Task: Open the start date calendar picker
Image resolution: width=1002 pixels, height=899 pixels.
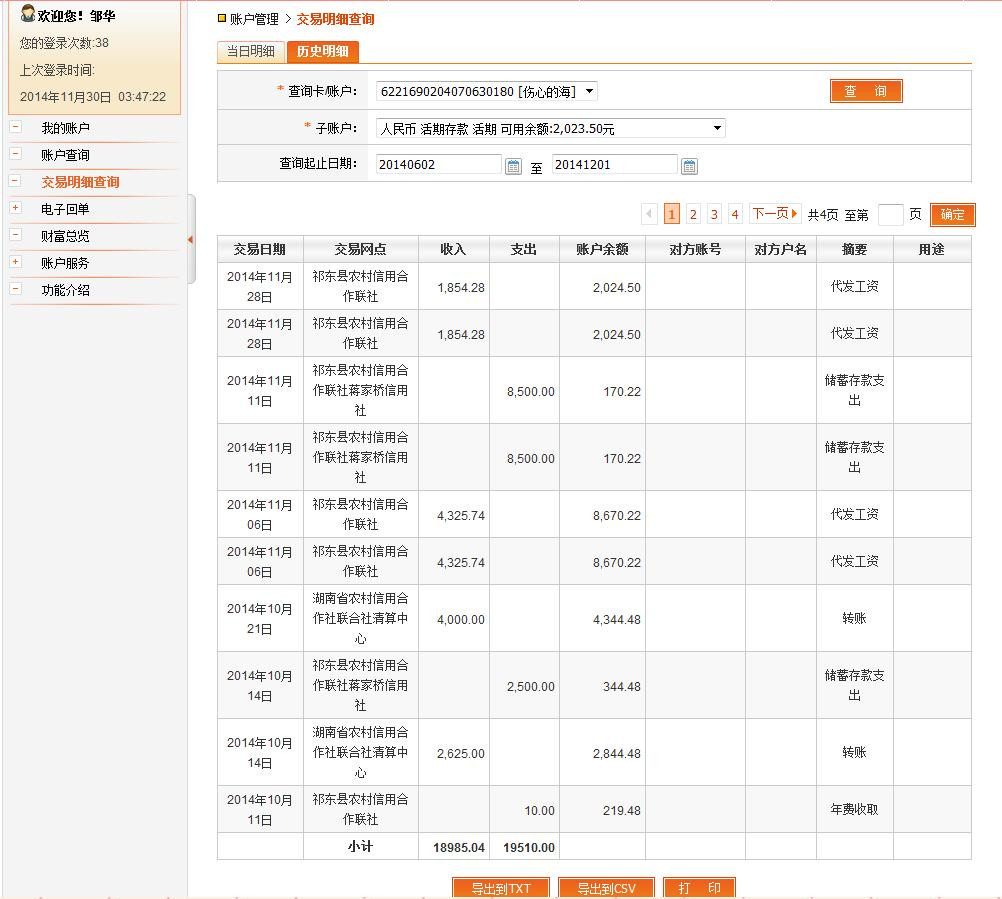Action: coord(513,166)
